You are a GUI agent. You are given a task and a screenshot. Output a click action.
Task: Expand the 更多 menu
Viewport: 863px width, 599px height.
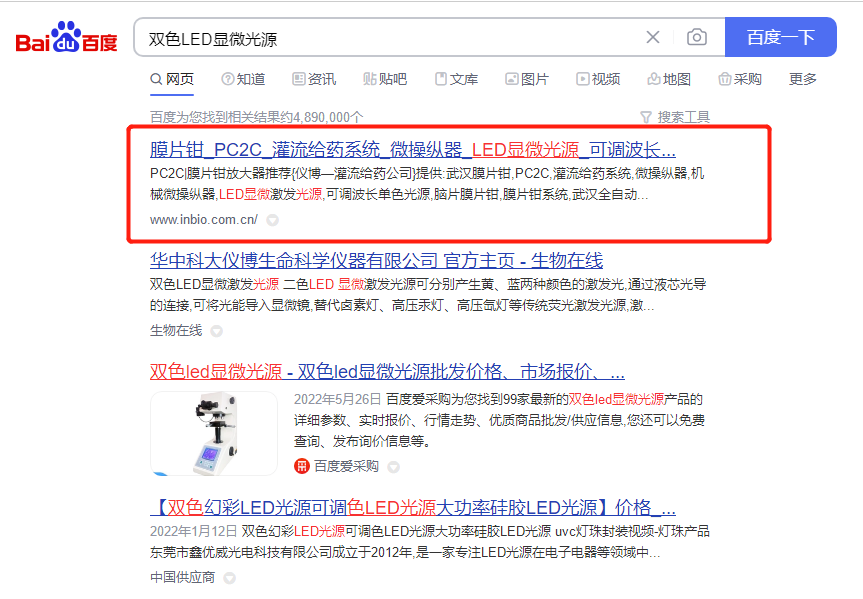point(802,79)
